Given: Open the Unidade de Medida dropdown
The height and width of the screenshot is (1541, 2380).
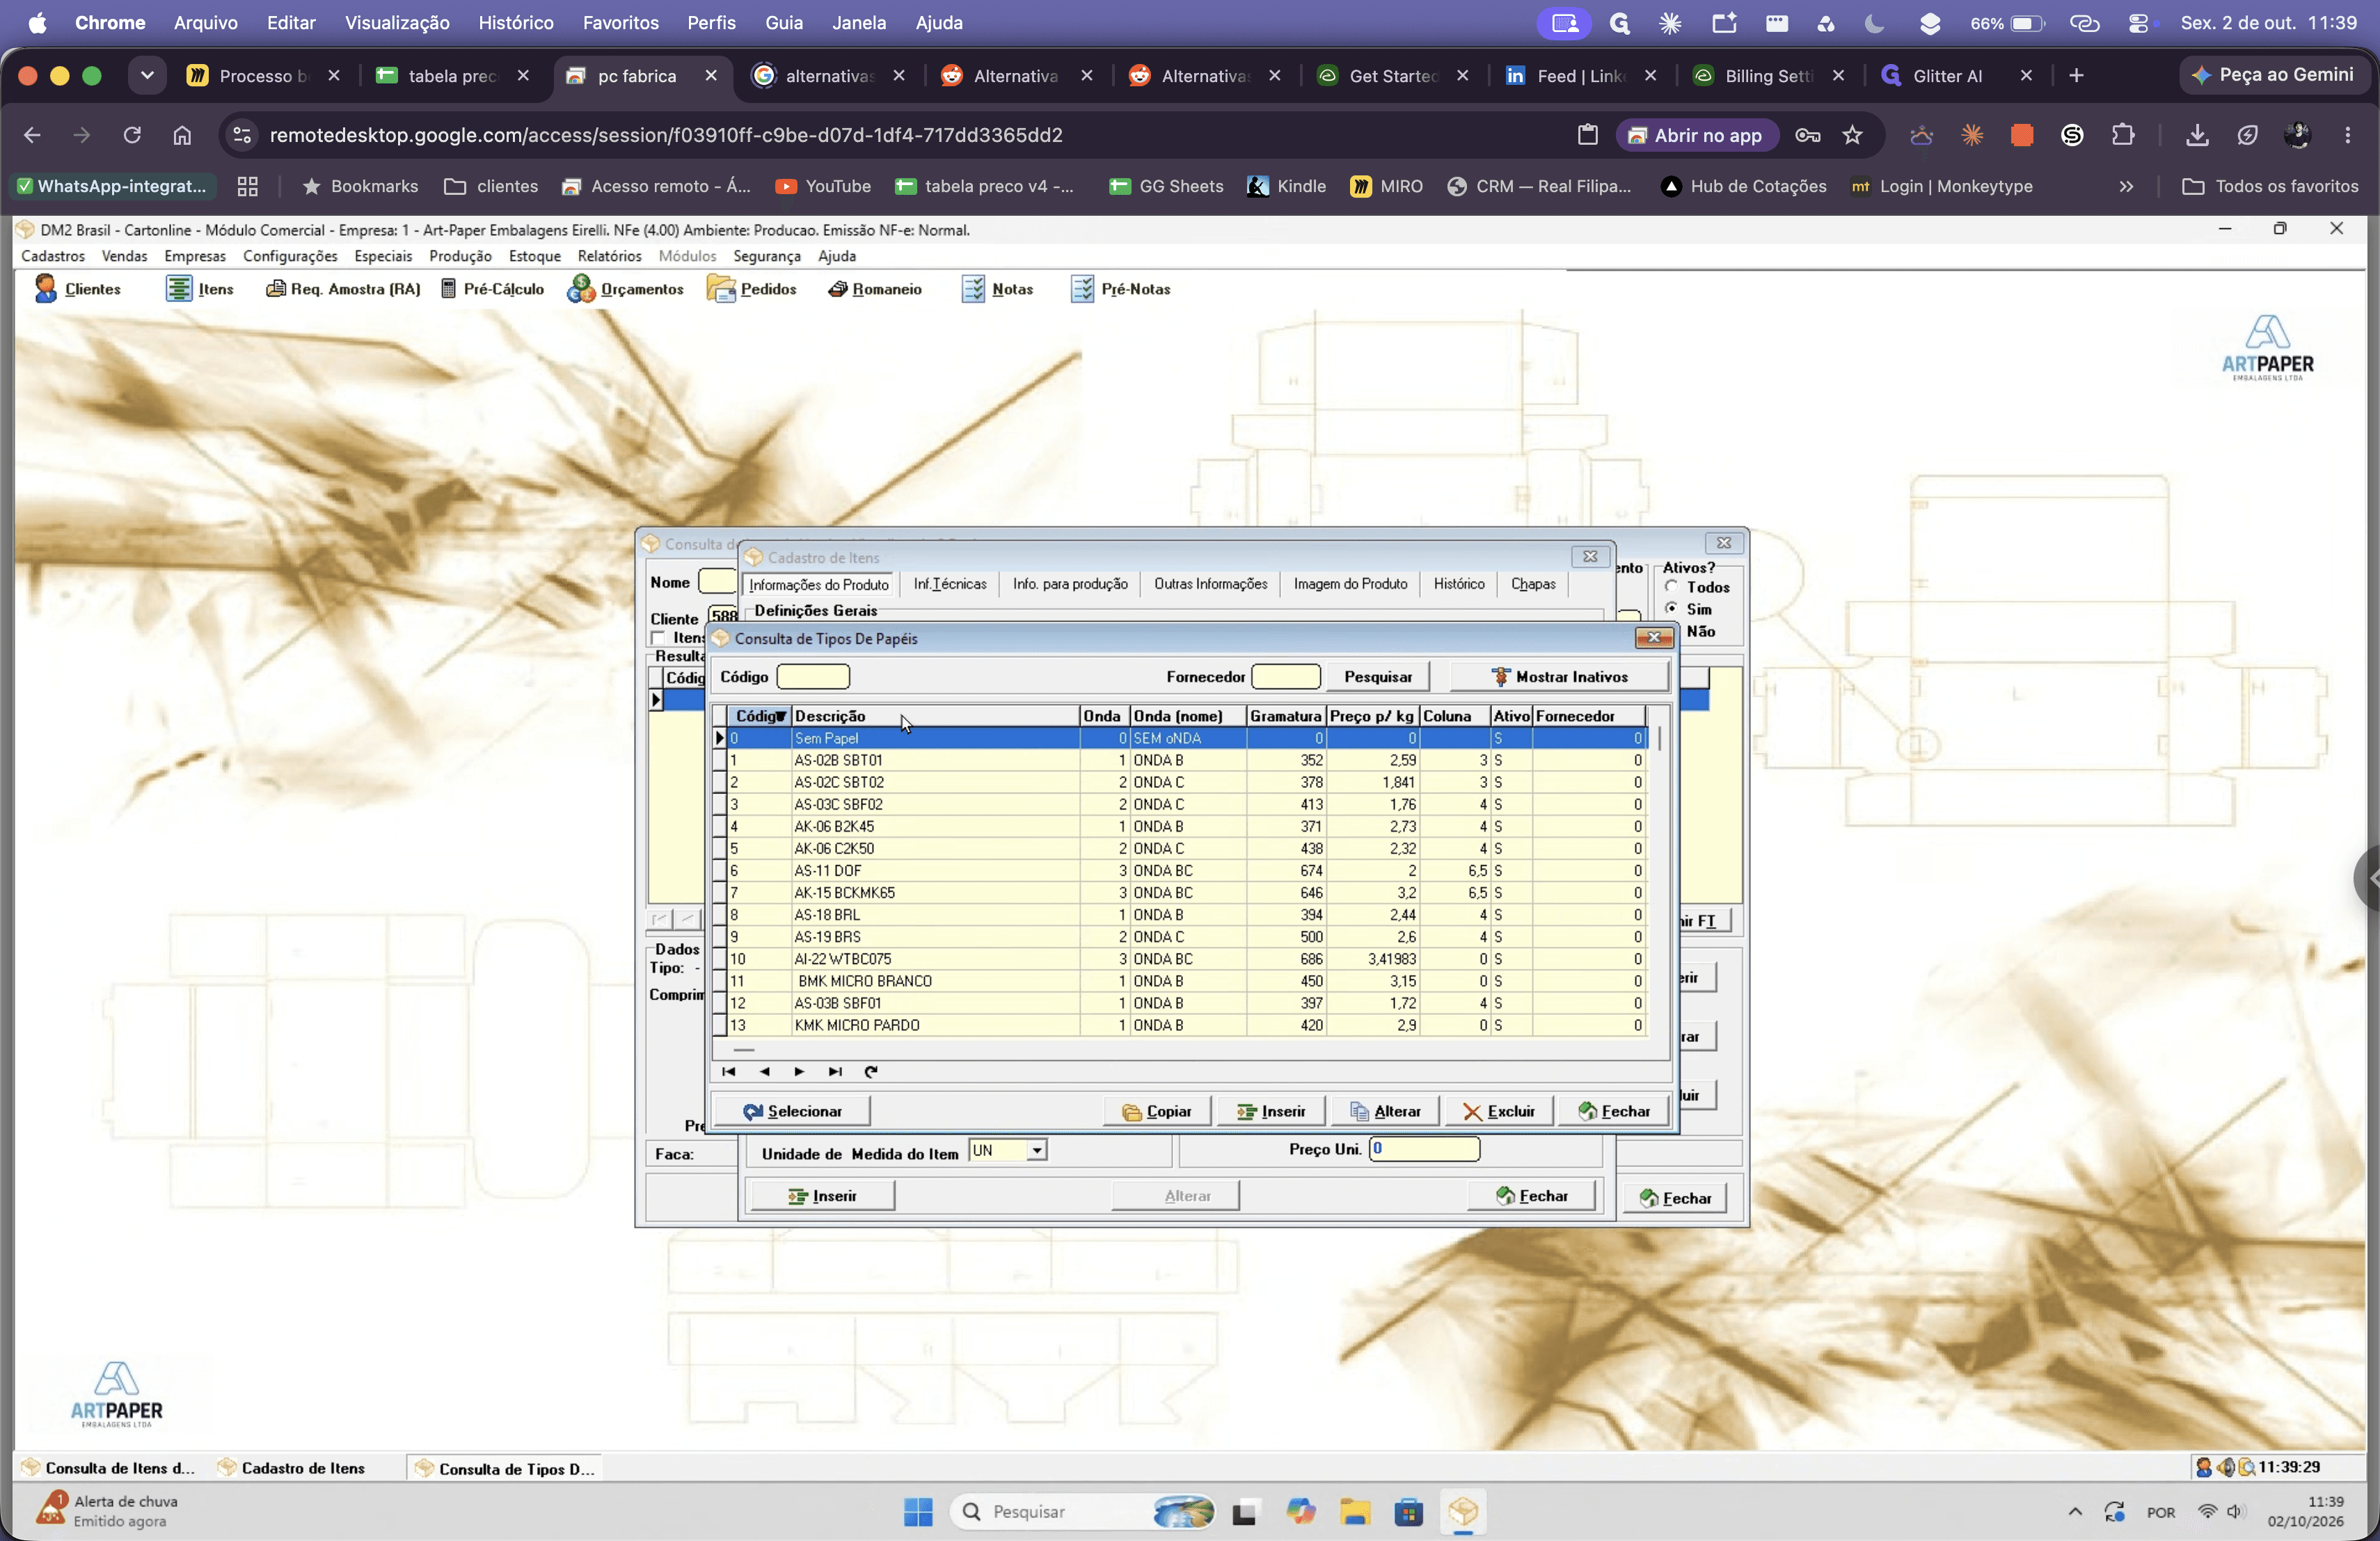Looking at the screenshot, I should pos(1037,1150).
